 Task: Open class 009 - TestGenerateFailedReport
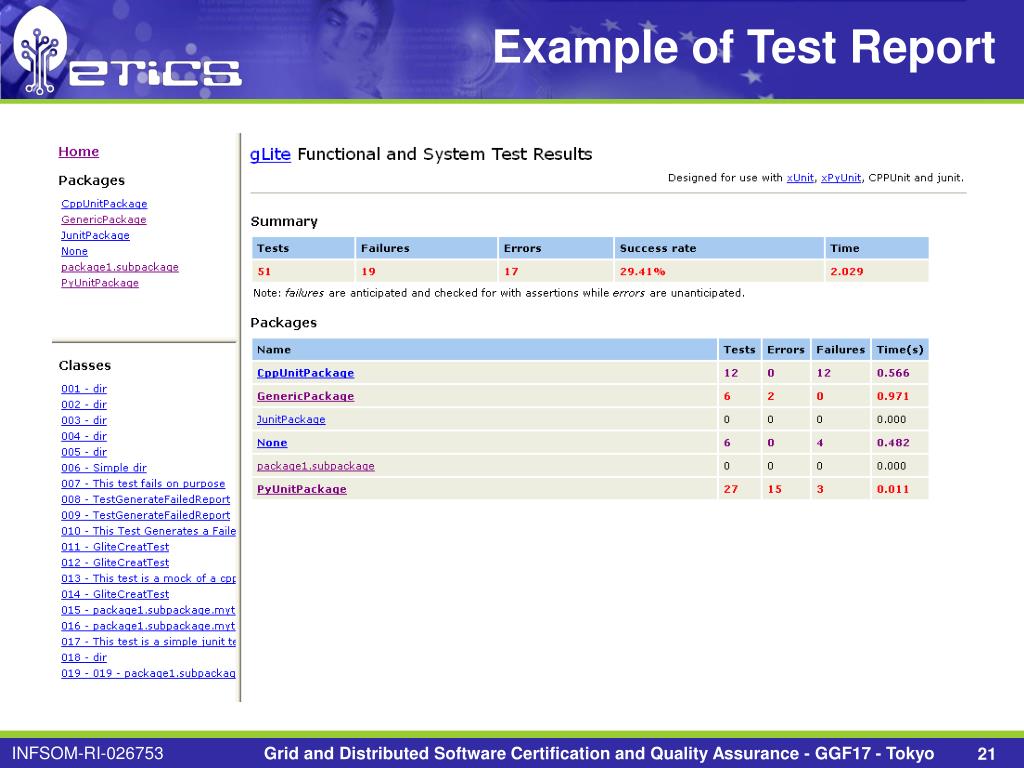146,515
